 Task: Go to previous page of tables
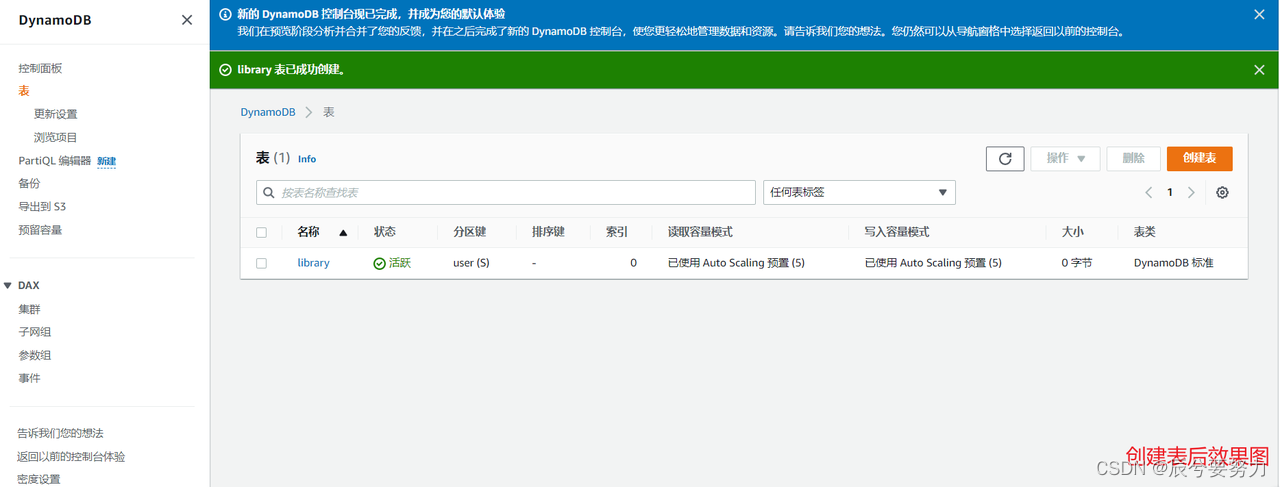(1149, 192)
